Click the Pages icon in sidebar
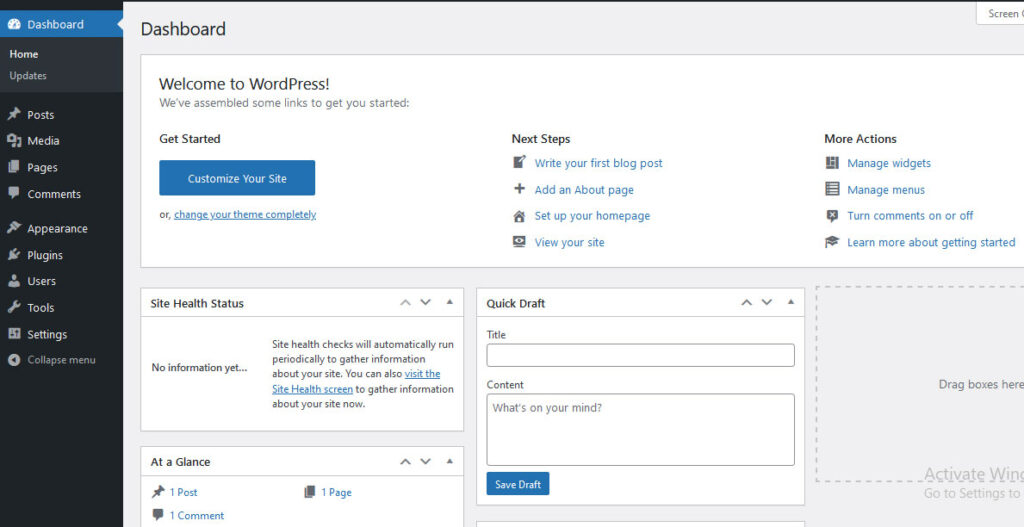Viewport: 1024px width, 527px height. (x=14, y=167)
